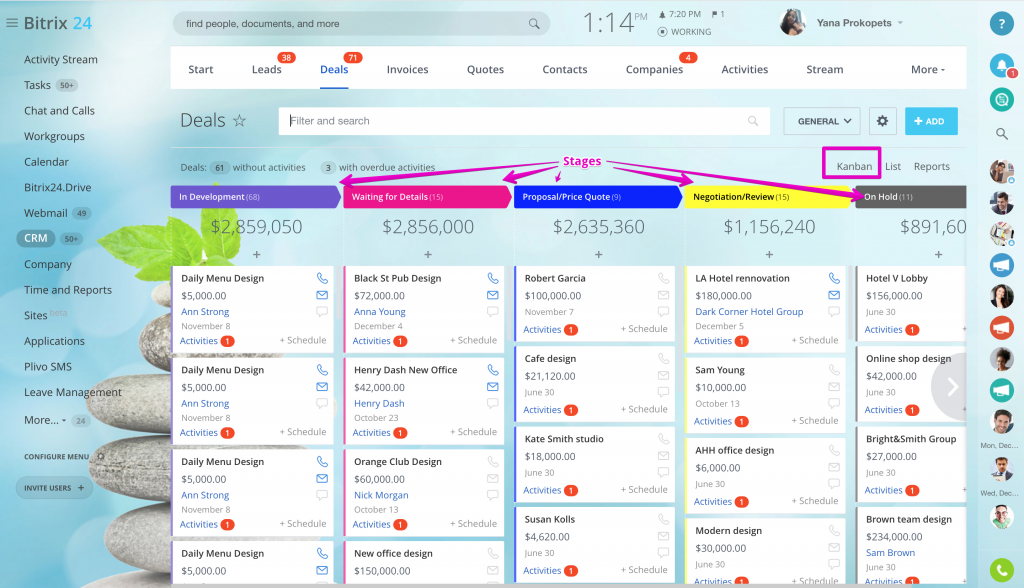Image resolution: width=1024 pixels, height=588 pixels.
Task: Open Bitrix24.Drive in sidebar
Action: 57,188
